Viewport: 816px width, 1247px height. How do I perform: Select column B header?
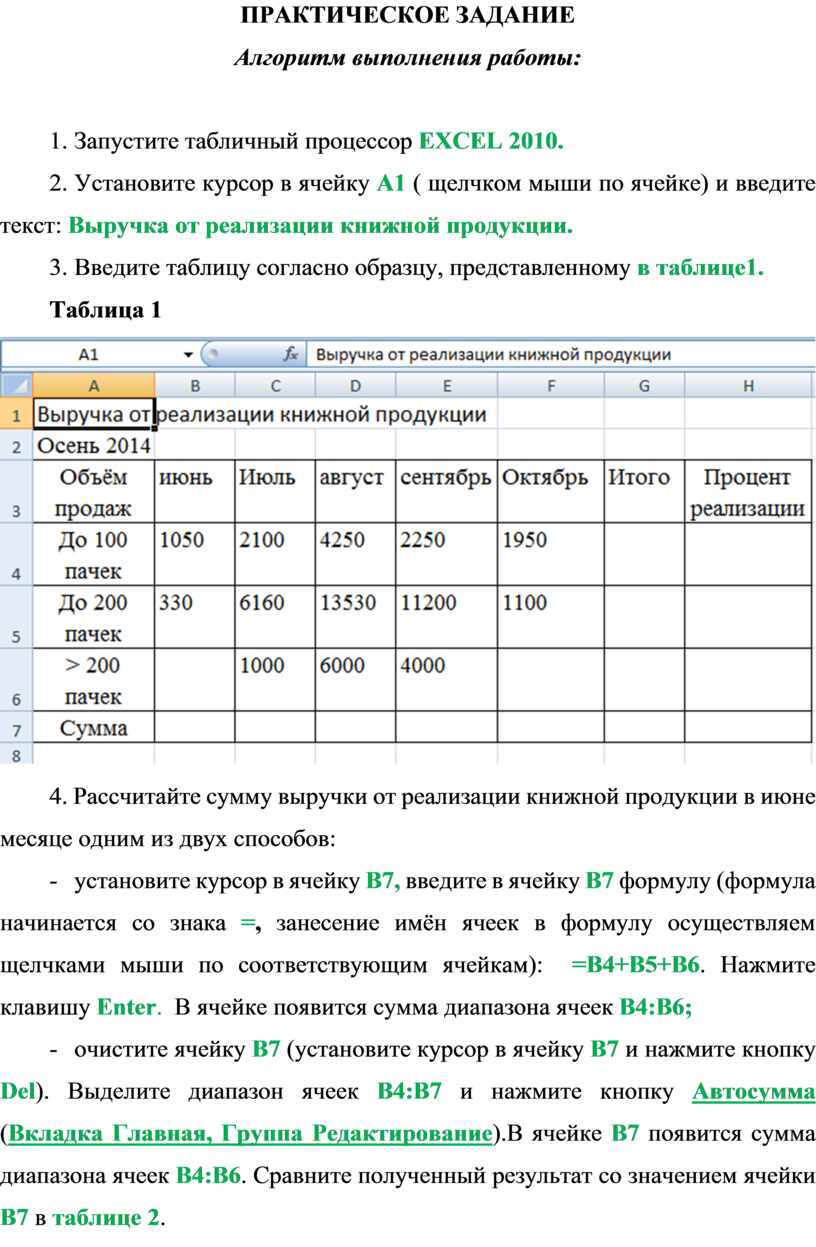195,385
